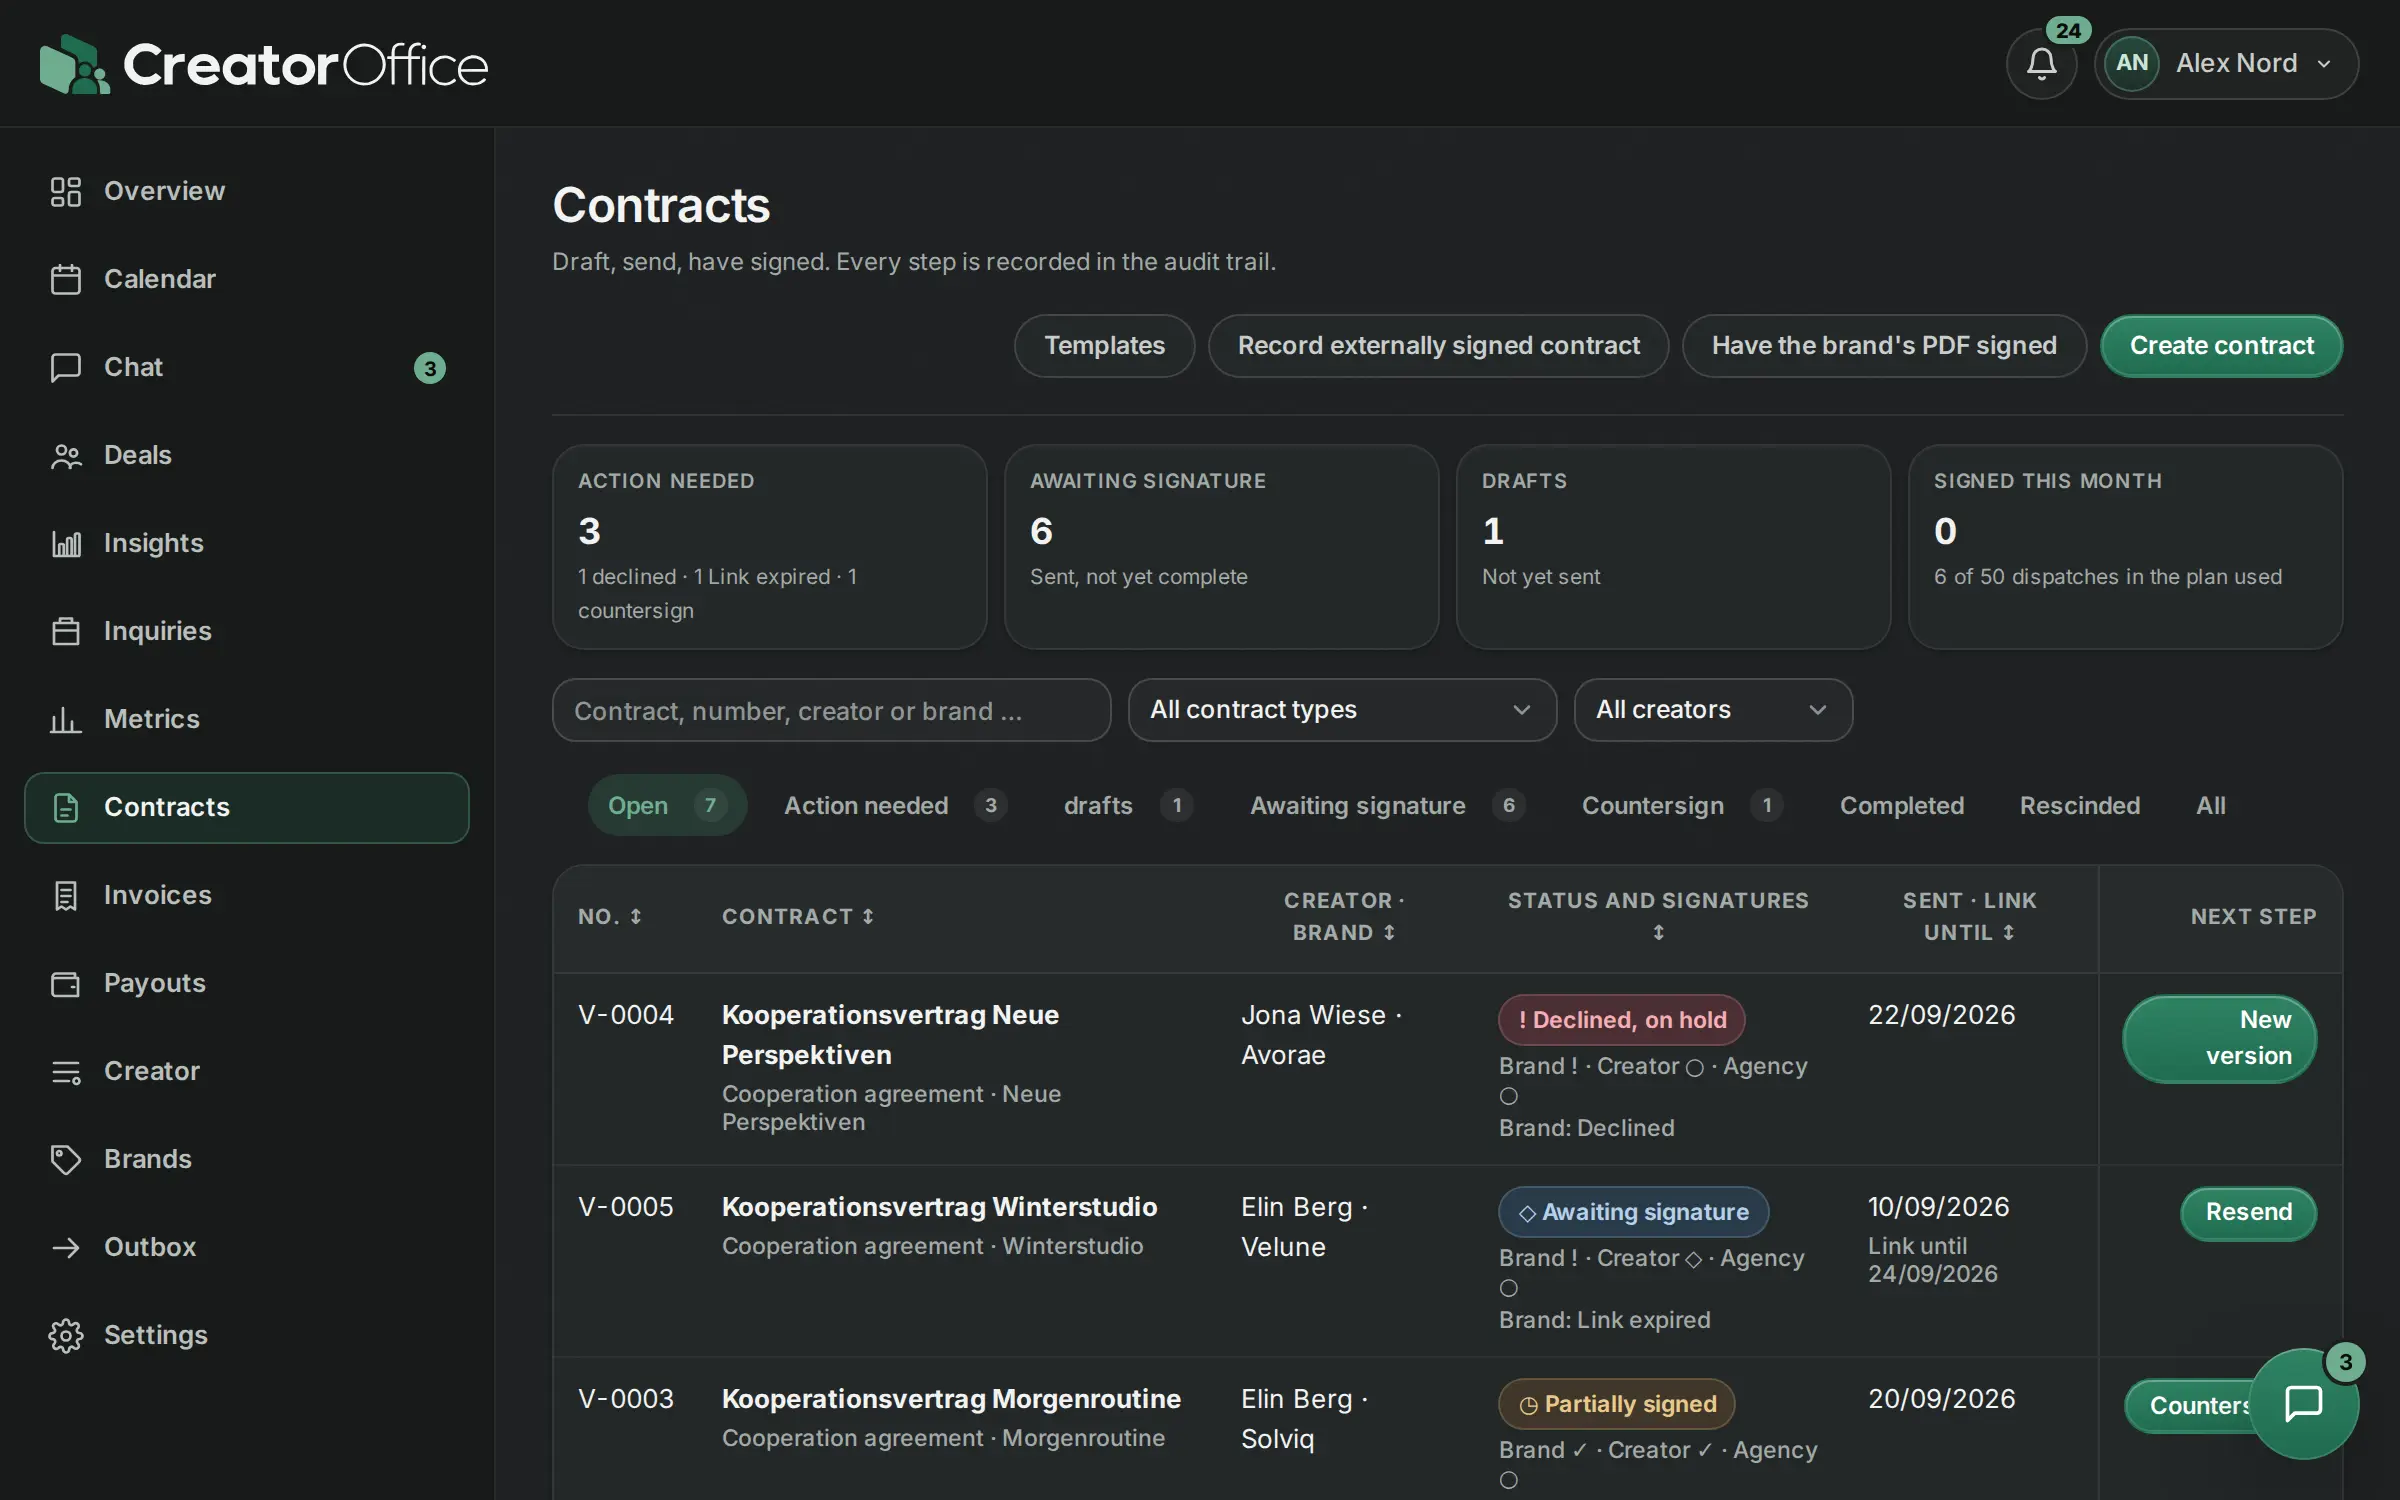2400x1500 pixels.
Task: Open the Templates button
Action: click(x=1104, y=346)
